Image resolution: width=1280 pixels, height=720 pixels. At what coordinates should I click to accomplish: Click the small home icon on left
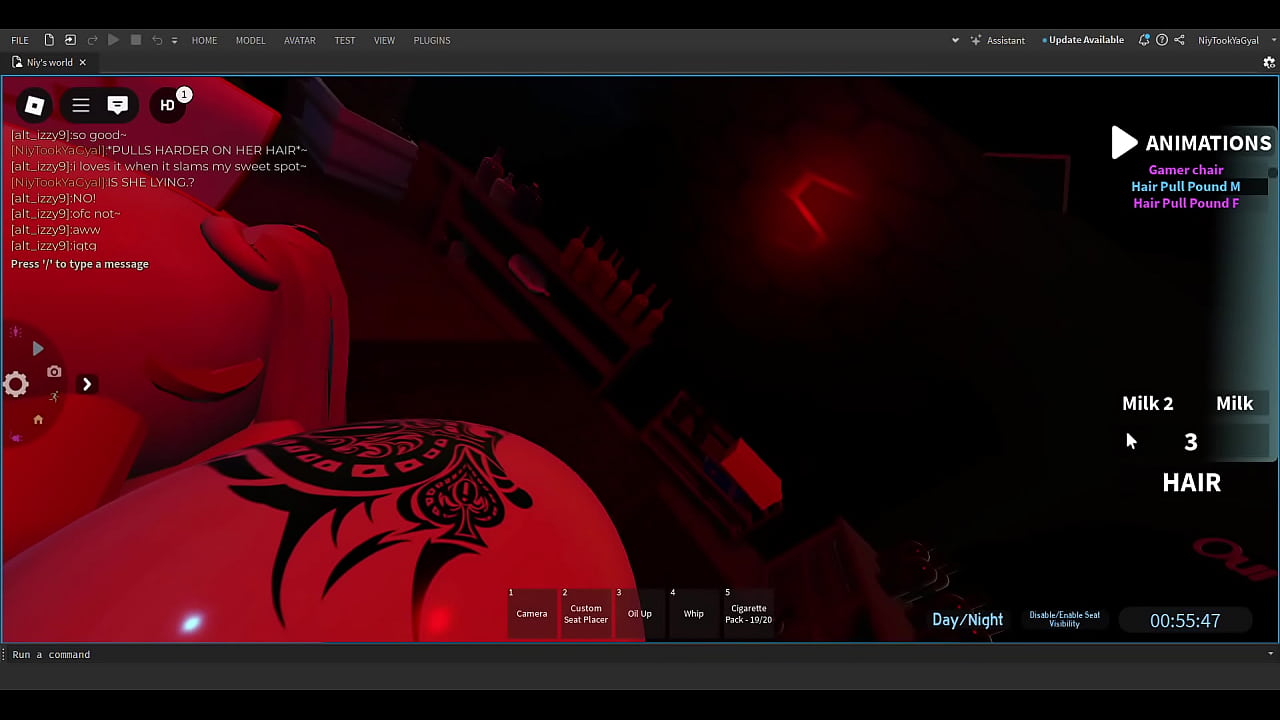tap(38, 420)
